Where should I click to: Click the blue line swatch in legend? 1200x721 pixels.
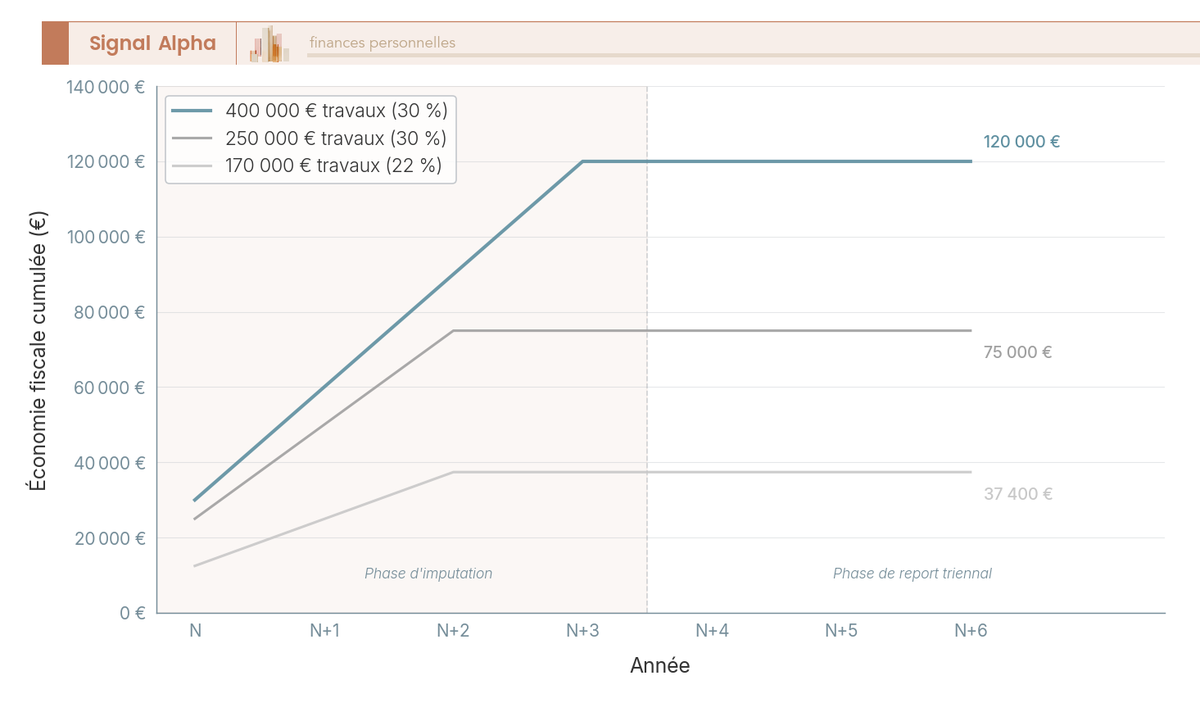(x=193, y=110)
